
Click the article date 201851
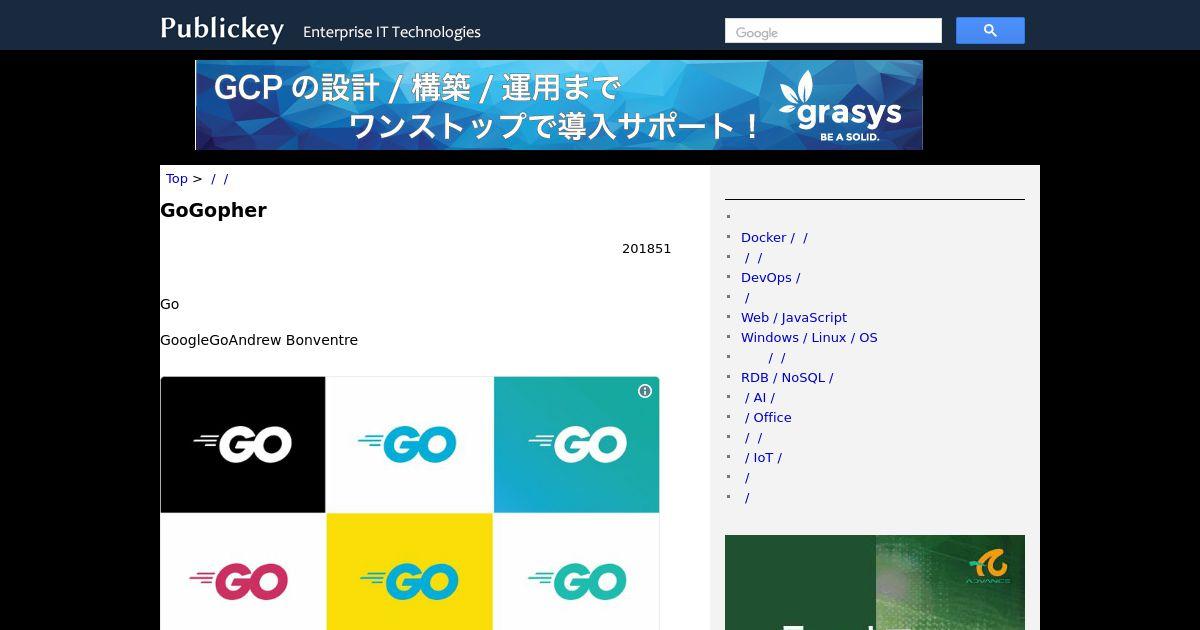pyautogui.click(x=646, y=249)
